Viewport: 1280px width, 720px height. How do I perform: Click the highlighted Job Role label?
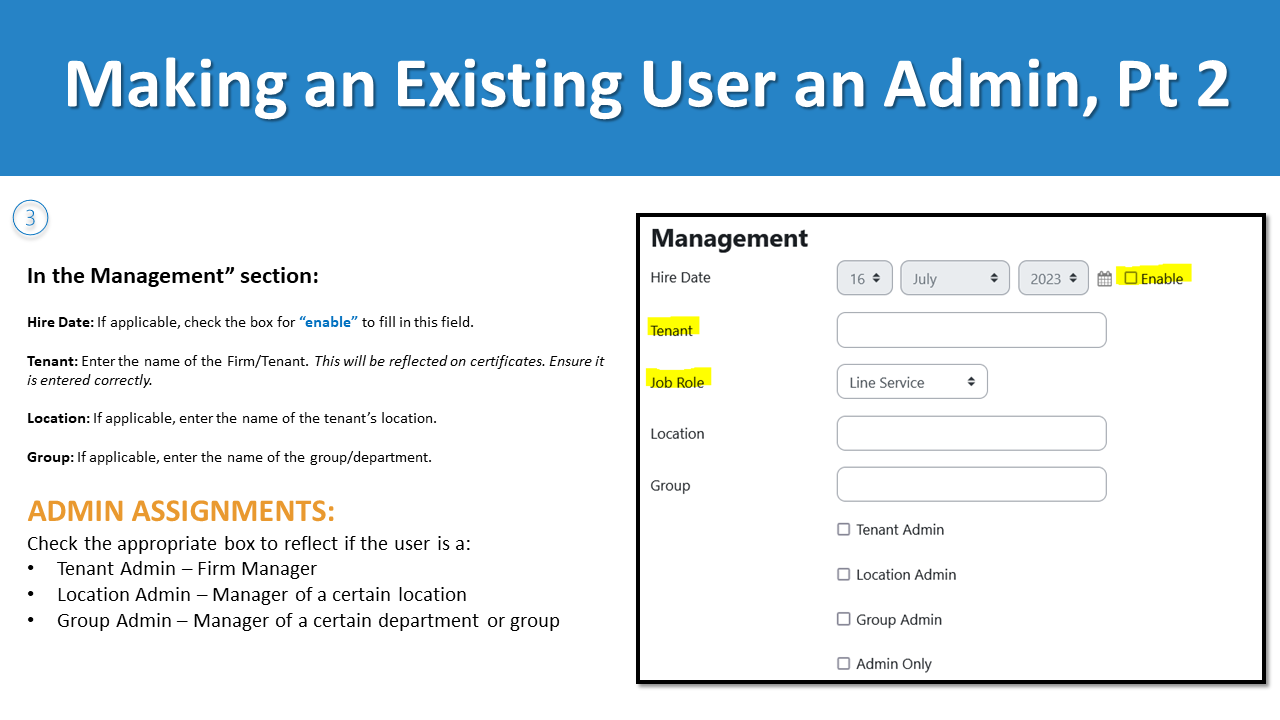tap(679, 381)
